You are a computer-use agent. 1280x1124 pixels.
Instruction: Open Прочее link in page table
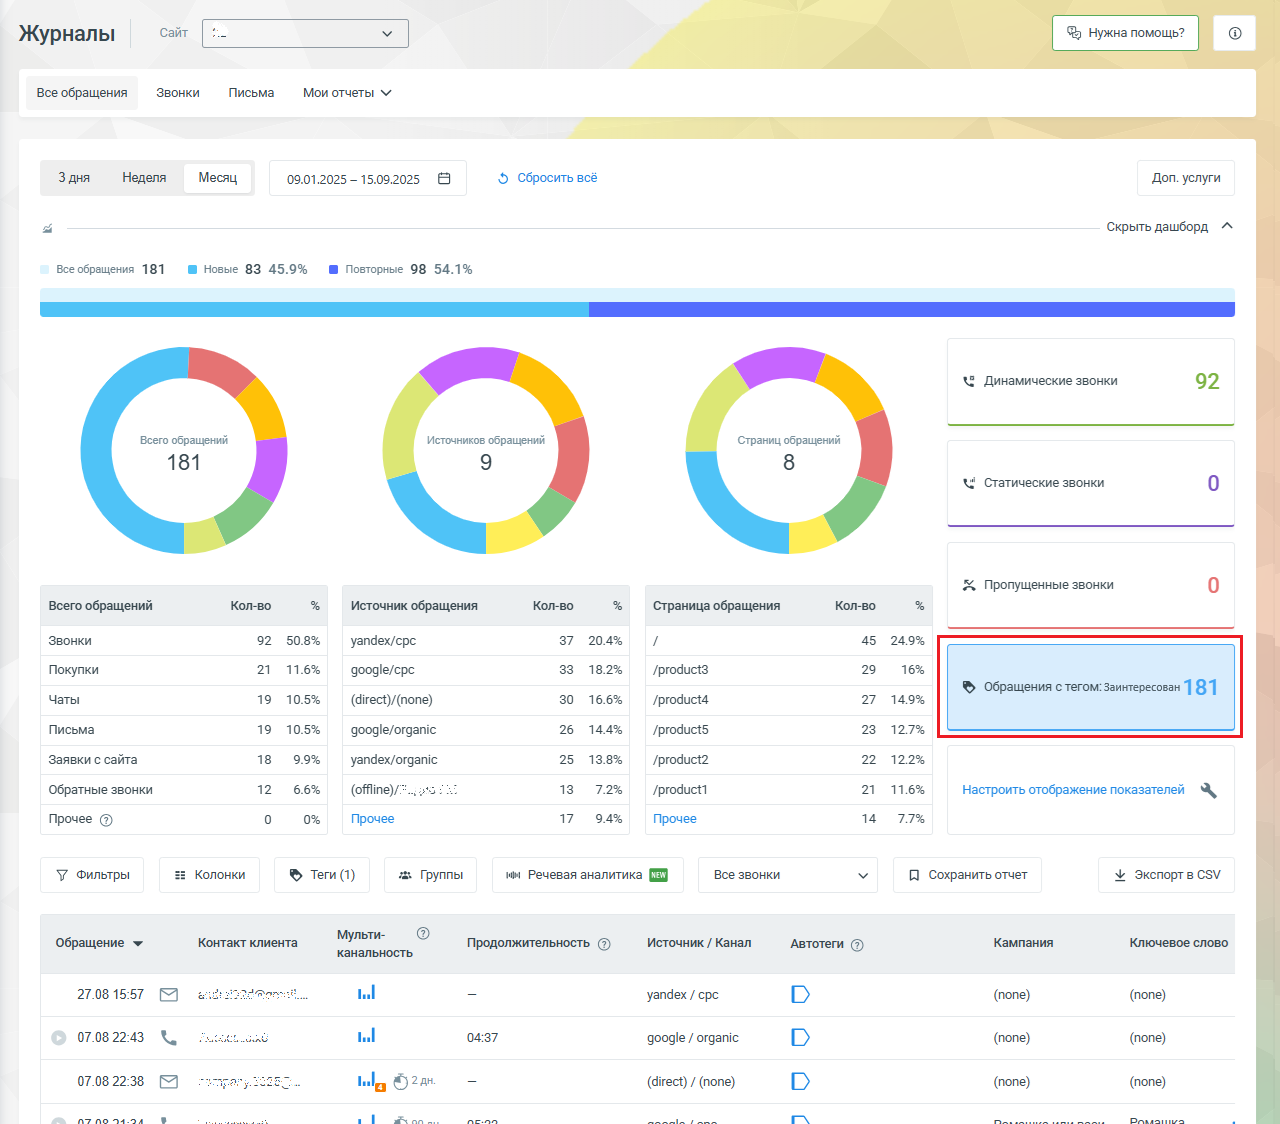(675, 819)
